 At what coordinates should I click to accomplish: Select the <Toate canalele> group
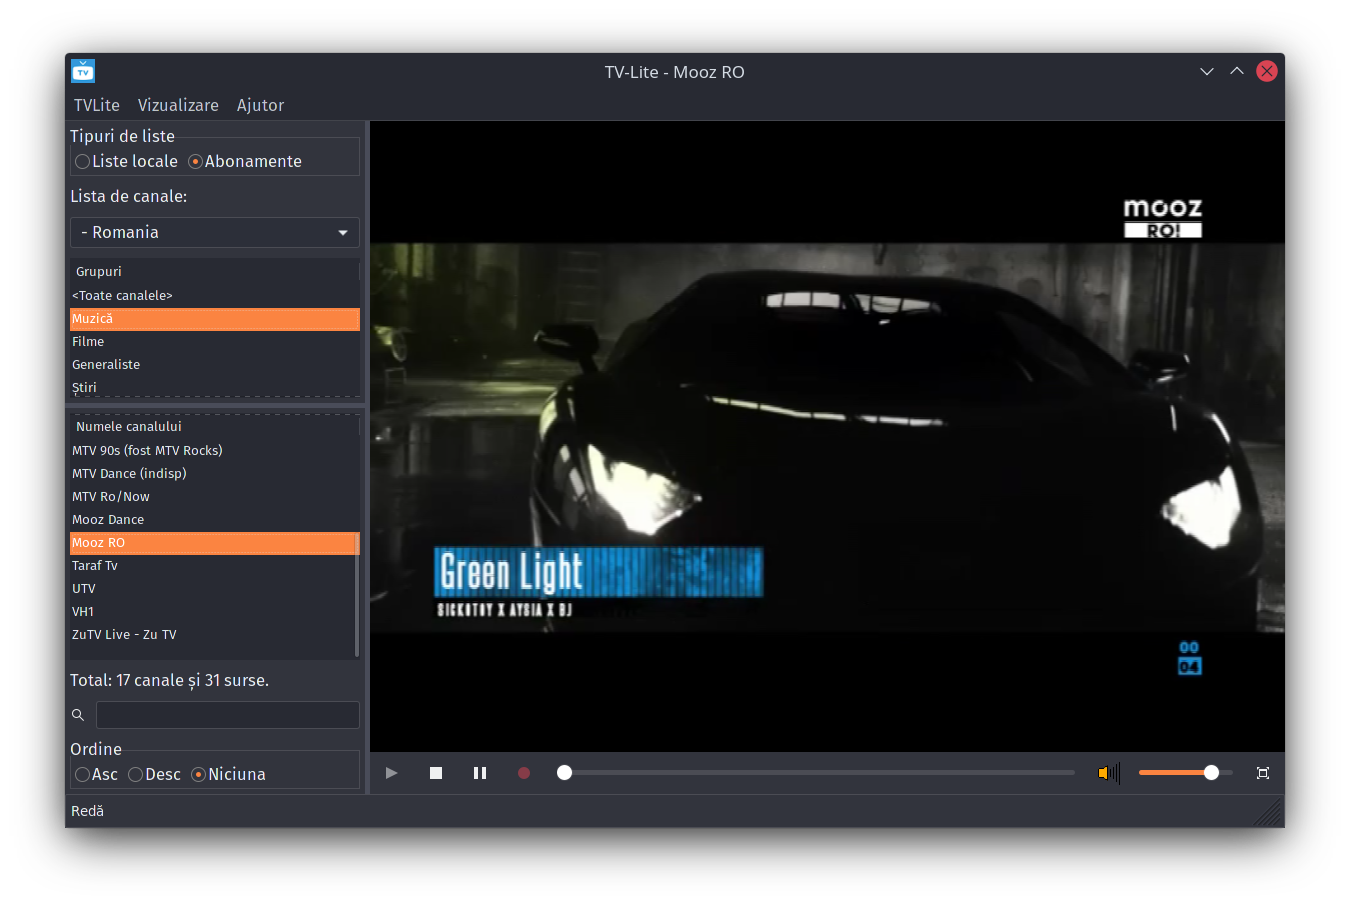click(215, 295)
